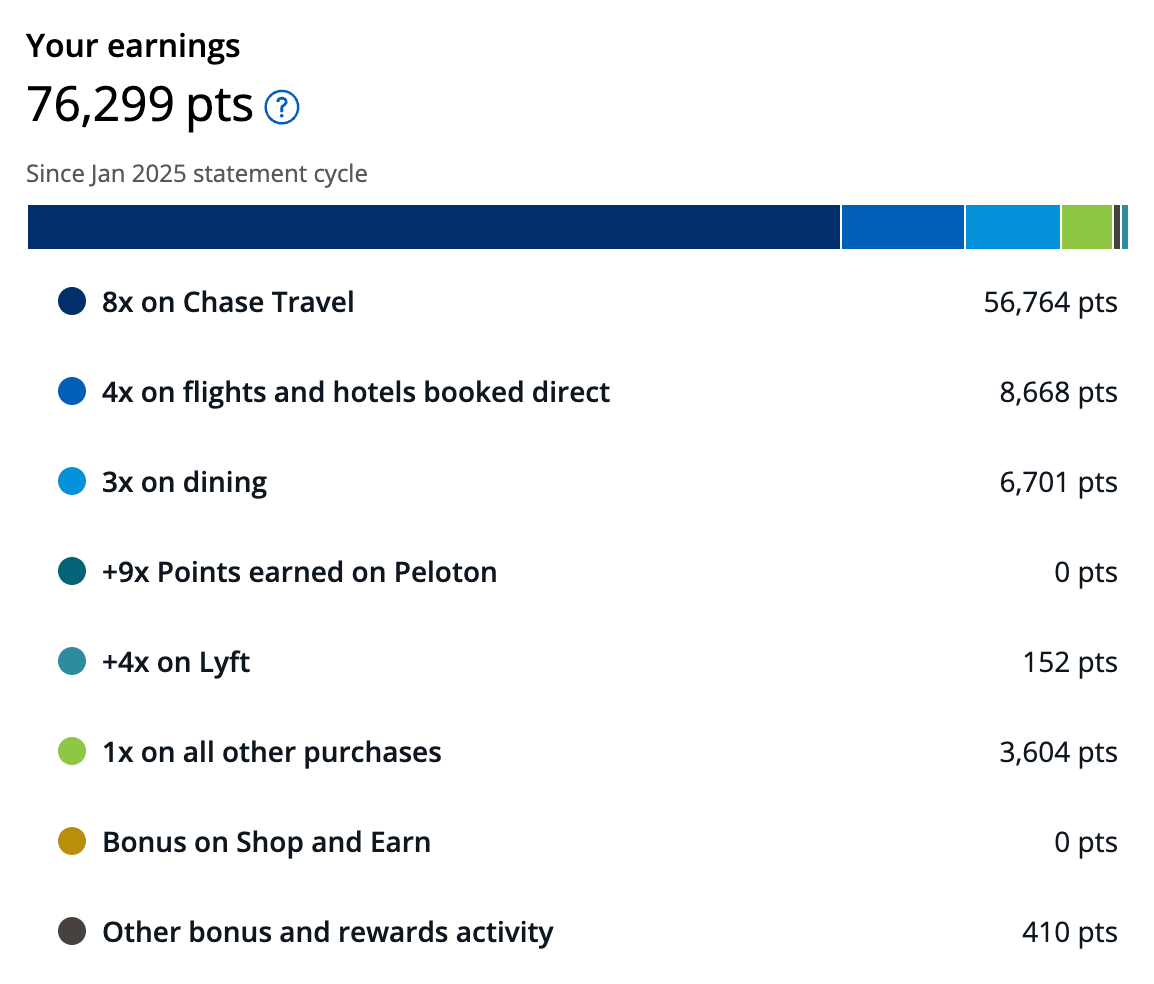Select the Bonus on Shop and Earn row
Screen dimensions: 1154x984
click(x=264, y=841)
